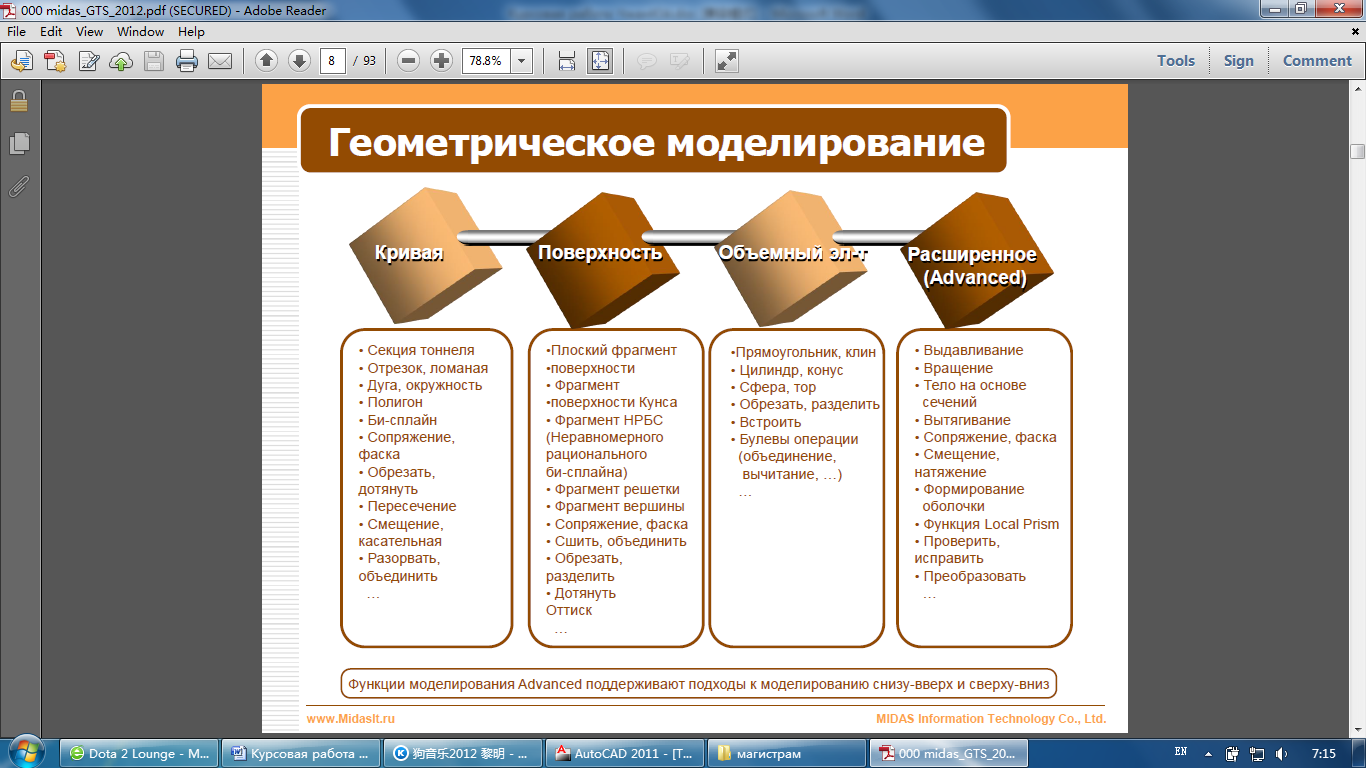Open the zoom percentage dropdown arrow
This screenshot has width=1366, height=768.
click(521, 61)
